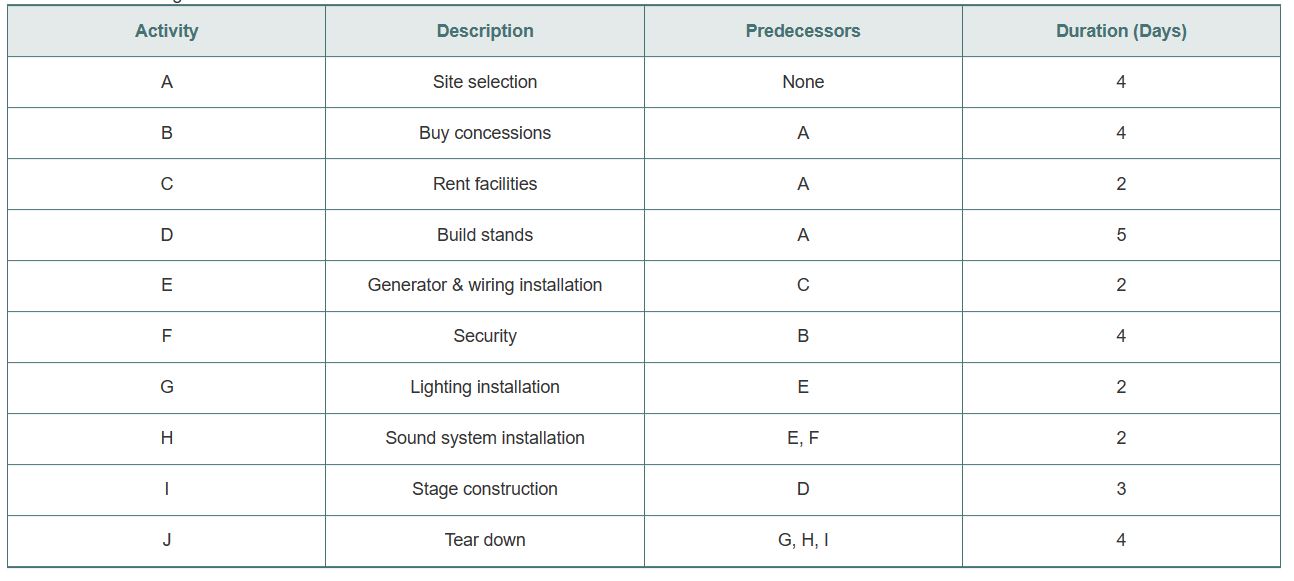
Task: Click the Predecessors column header
Action: 803,31
